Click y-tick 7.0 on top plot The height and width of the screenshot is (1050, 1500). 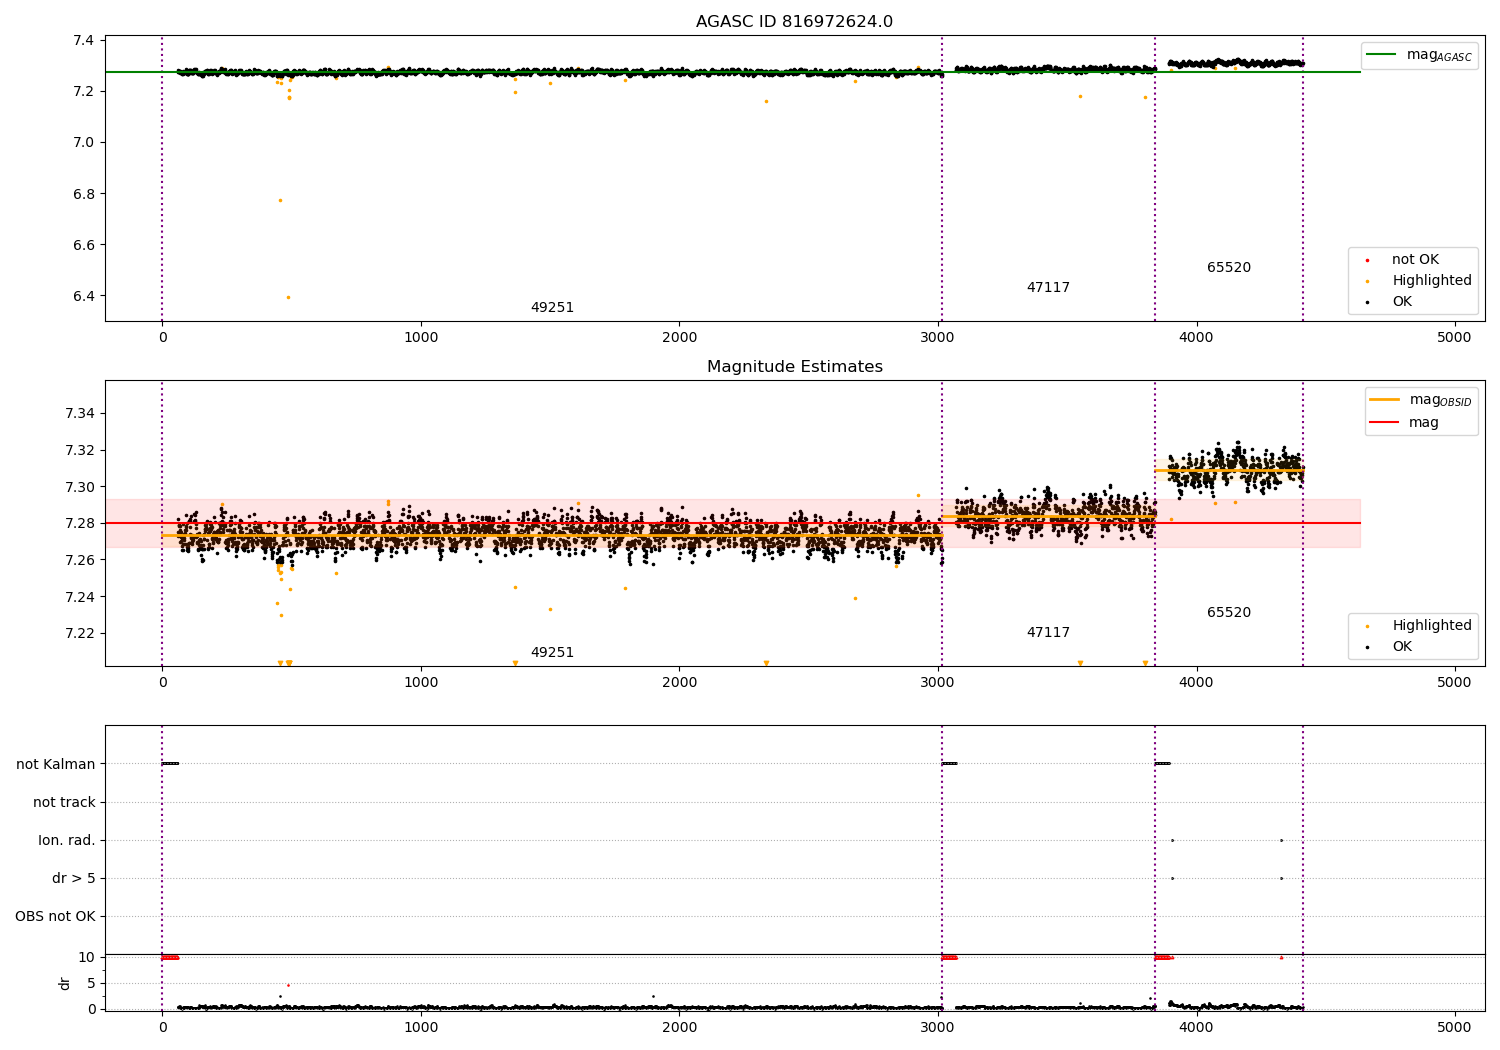[x=82, y=143]
